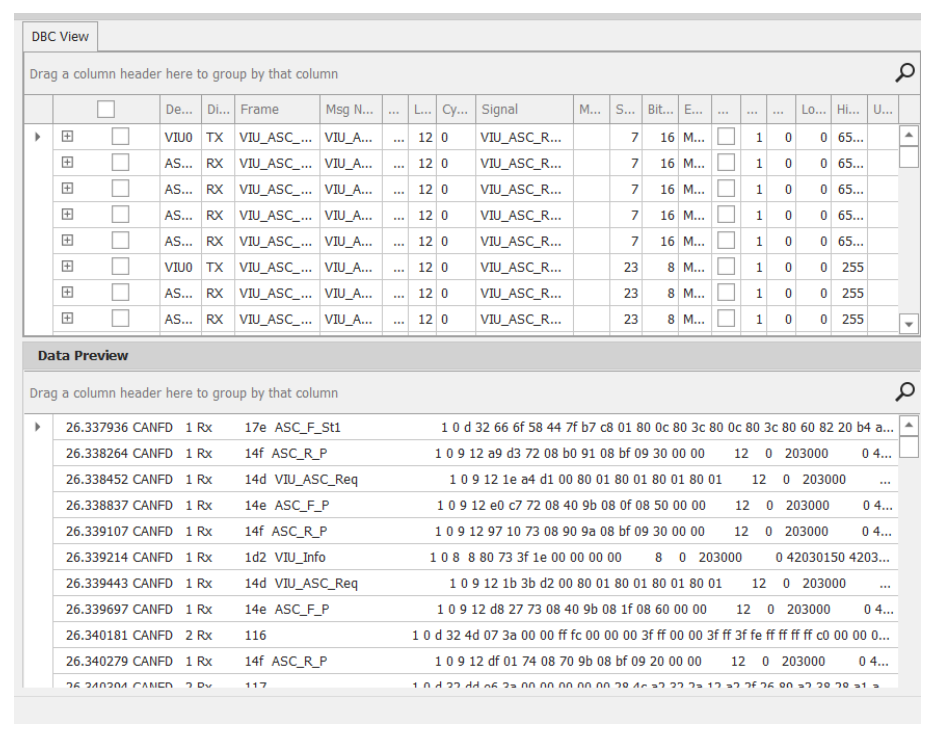Toggle the flag checkbox after M... in first VIU0 row
Image resolution: width=930 pixels, height=736 pixels.
click(726, 137)
